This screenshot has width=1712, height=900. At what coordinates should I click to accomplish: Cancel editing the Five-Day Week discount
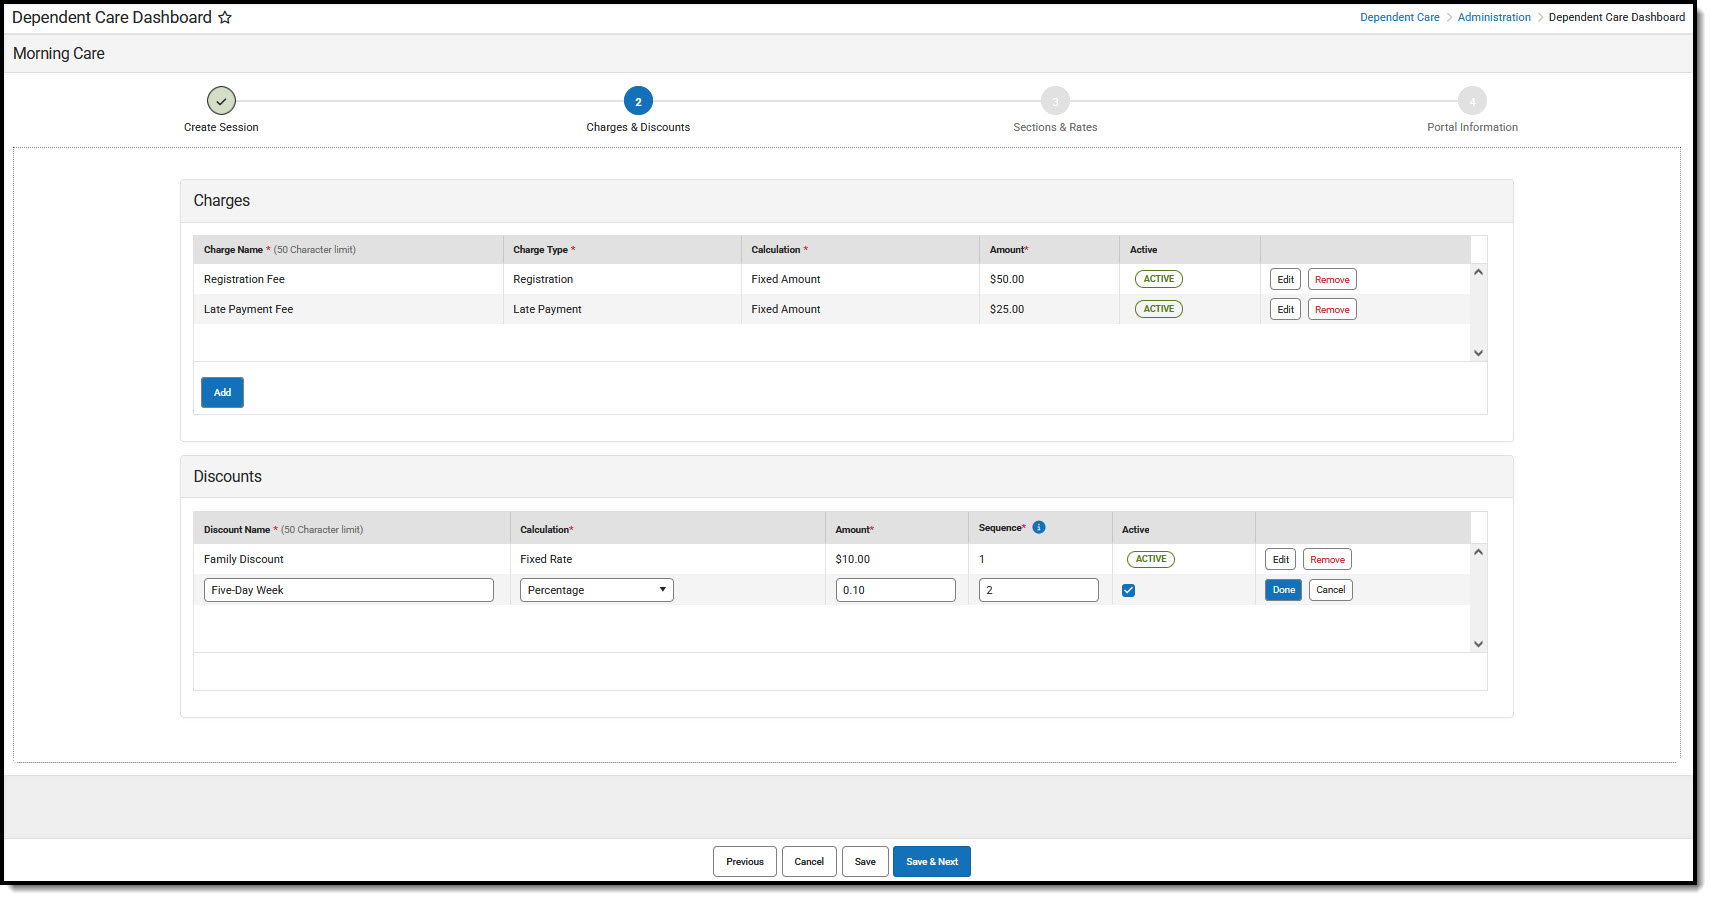(1330, 590)
